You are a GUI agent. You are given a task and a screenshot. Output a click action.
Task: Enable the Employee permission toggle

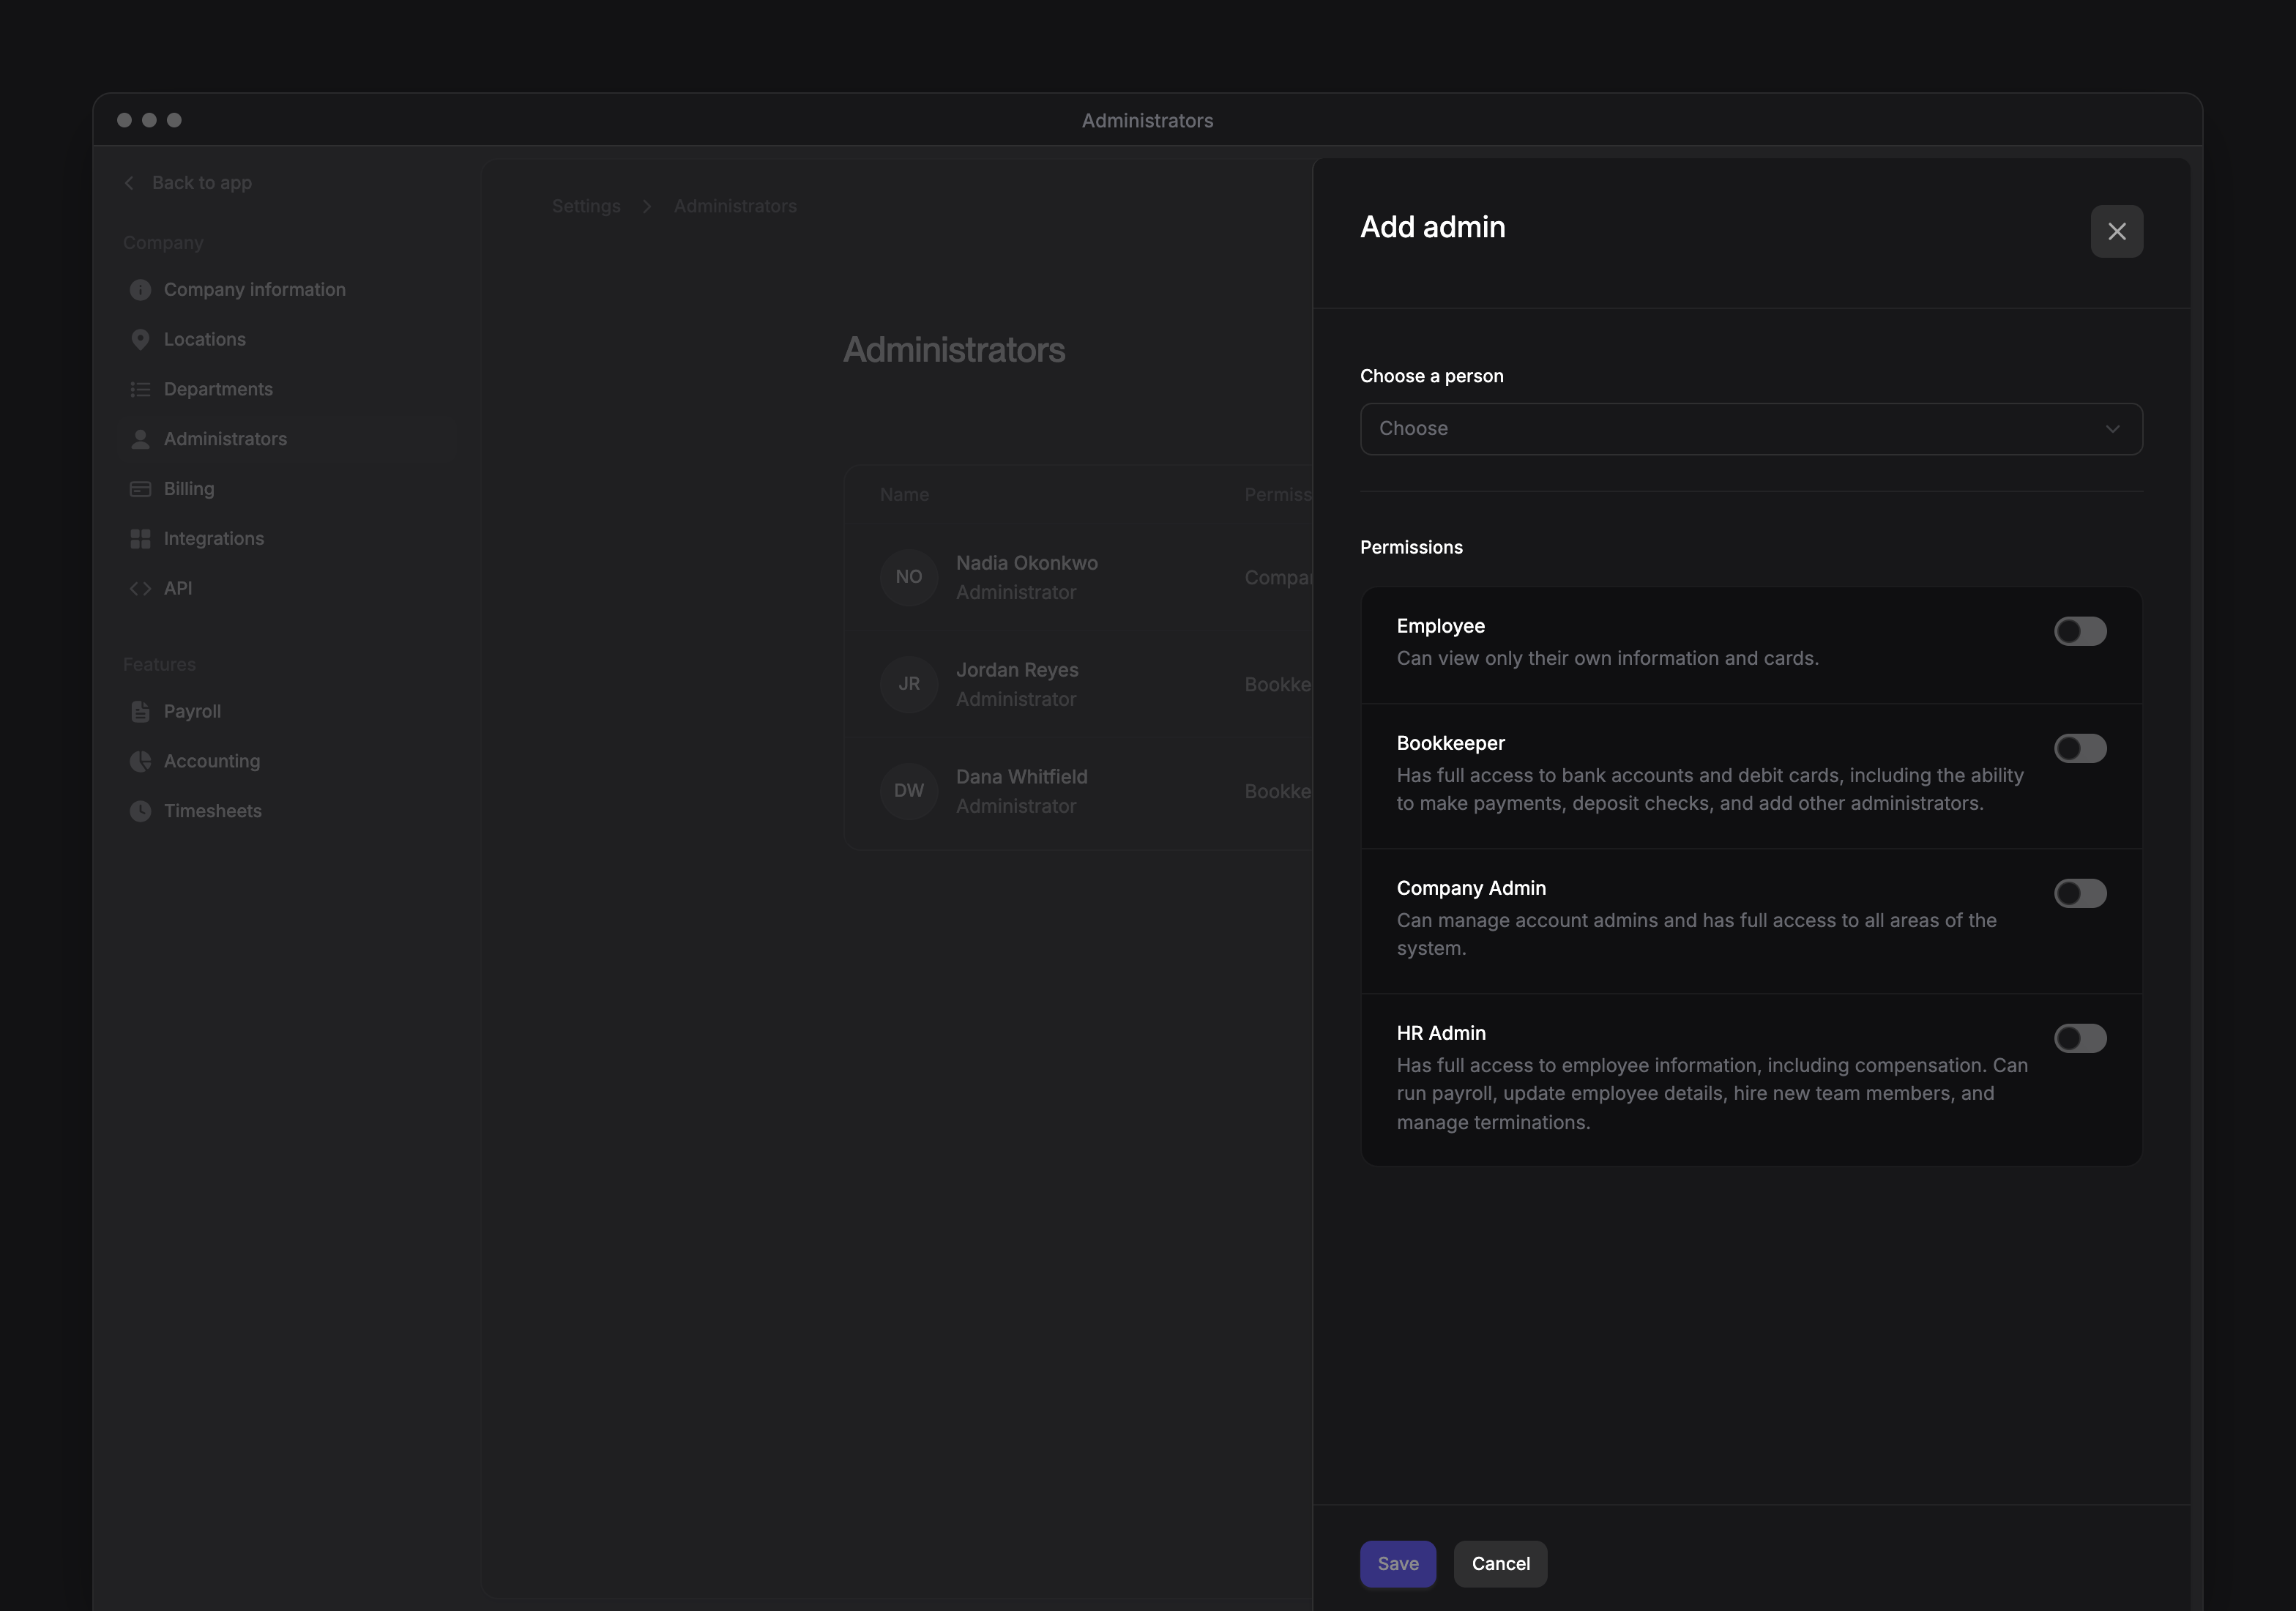point(2080,631)
